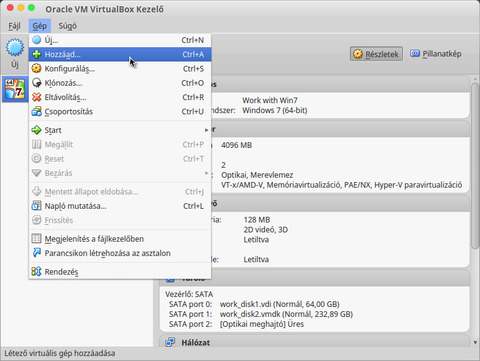The width and height of the screenshot is (480, 361).
Task: Click the Hálózat network section icon
Action: click(170, 342)
